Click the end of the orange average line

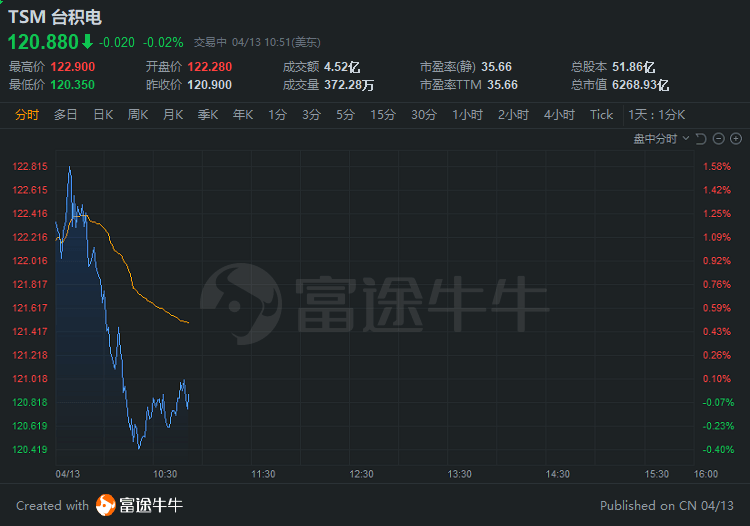pyautogui.click(x=188, y=323)
